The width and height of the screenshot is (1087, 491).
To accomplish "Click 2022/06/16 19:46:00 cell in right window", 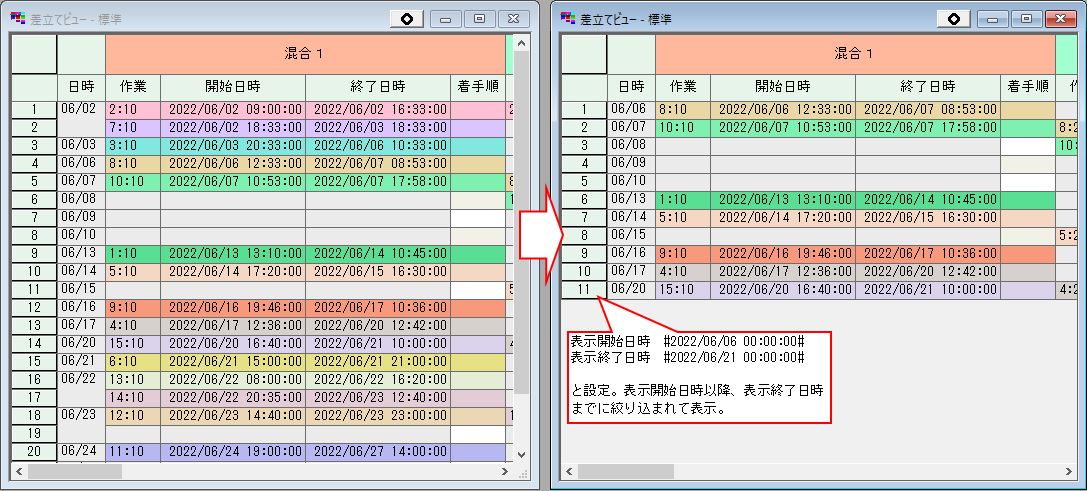I will pyautogui.click(x=783, y=255).
